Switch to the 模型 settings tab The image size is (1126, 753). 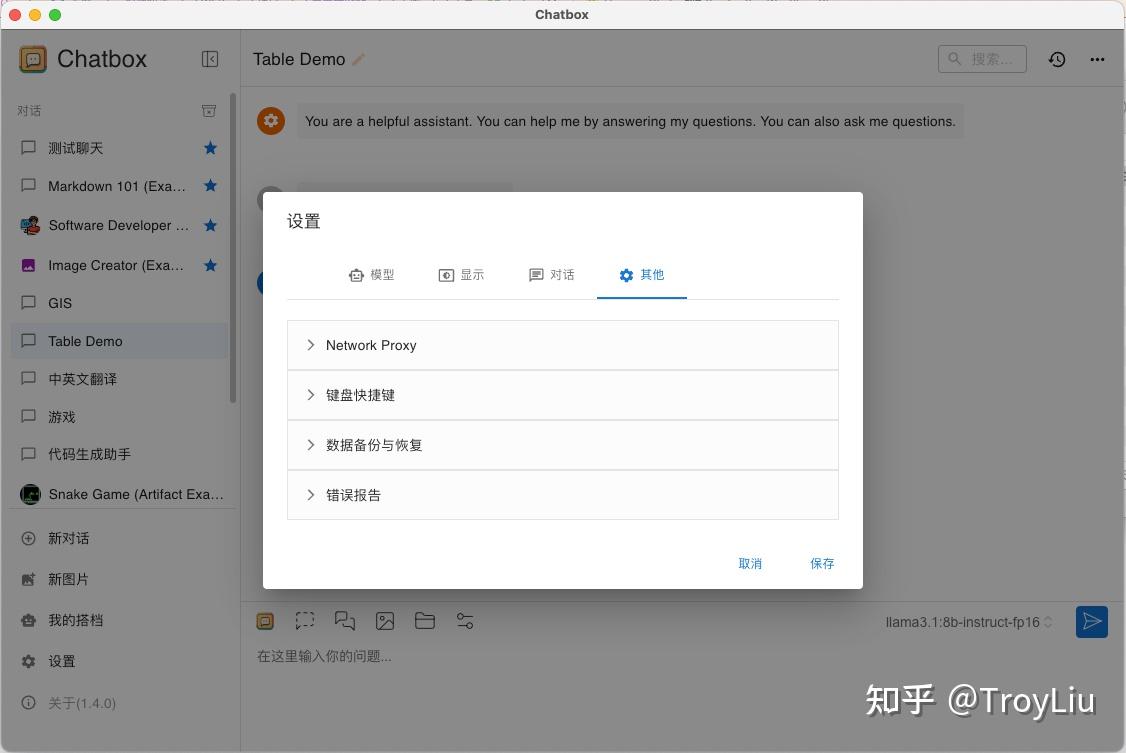(372, 275)
